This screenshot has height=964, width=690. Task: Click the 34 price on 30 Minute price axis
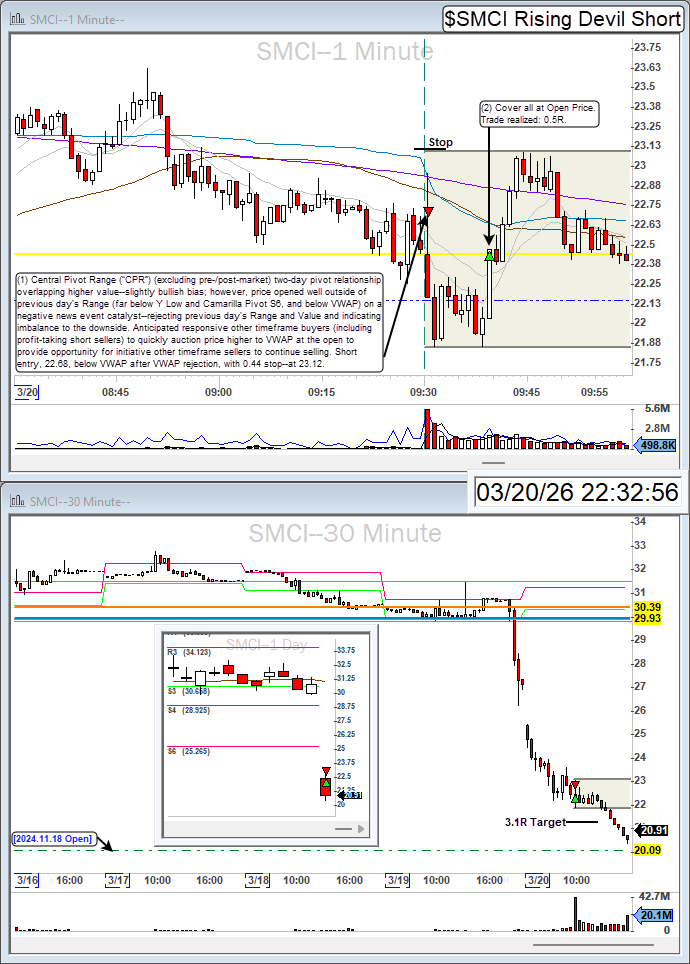(x=641, y=521)
